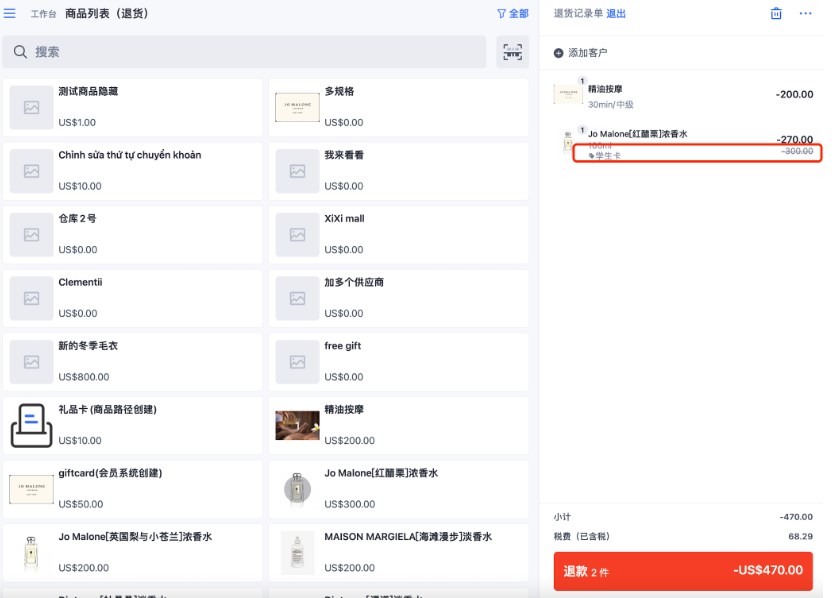Screen dimensions: 832x598
Task: Select product Clementii
Action: pos(133,298)
